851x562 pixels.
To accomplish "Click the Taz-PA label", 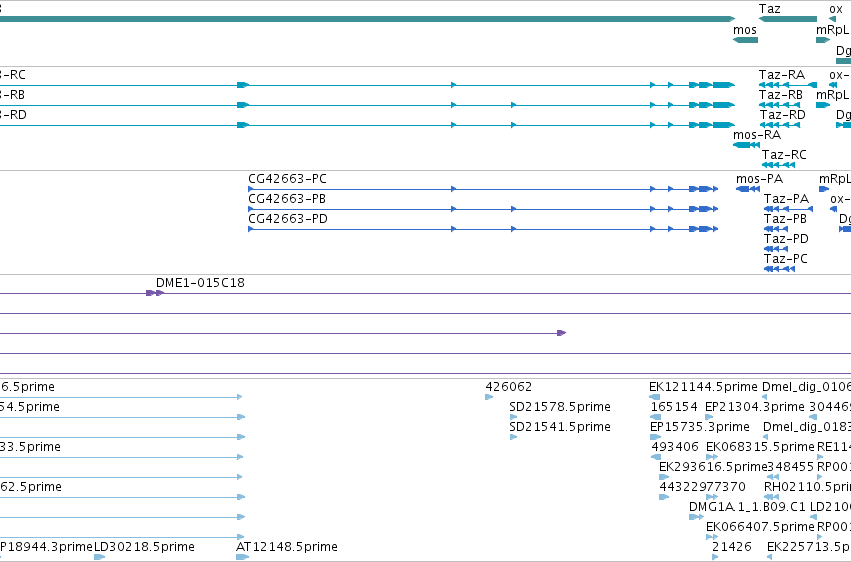I will (786, 199).
